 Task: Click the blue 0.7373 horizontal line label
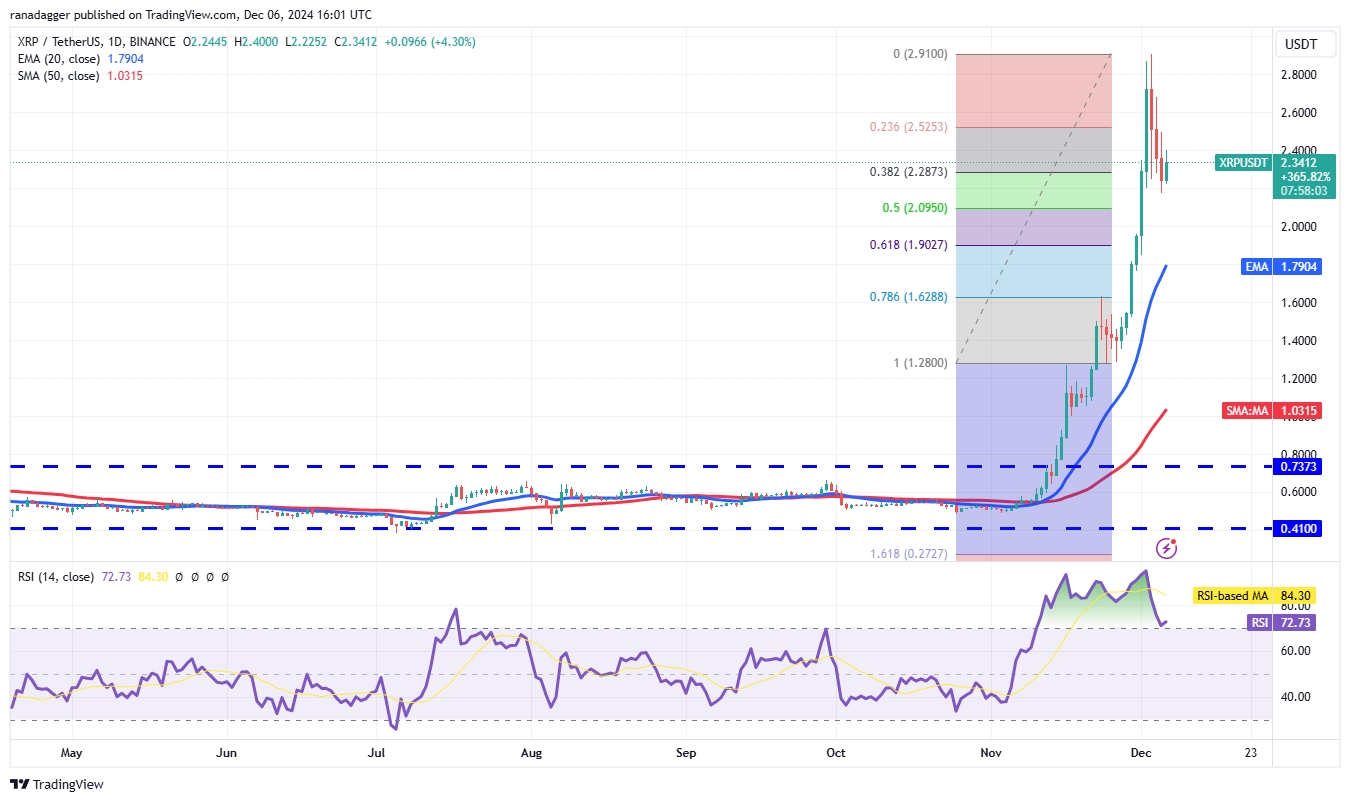point(1297,466)
